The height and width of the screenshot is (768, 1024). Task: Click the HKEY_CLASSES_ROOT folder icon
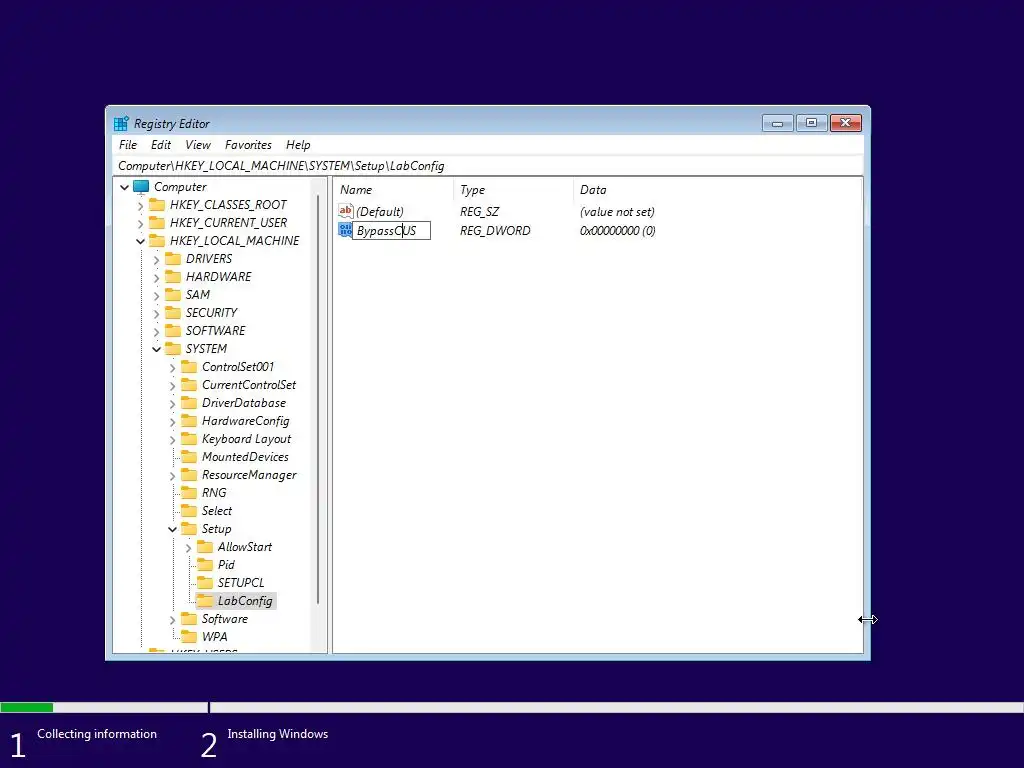point(157,204)
